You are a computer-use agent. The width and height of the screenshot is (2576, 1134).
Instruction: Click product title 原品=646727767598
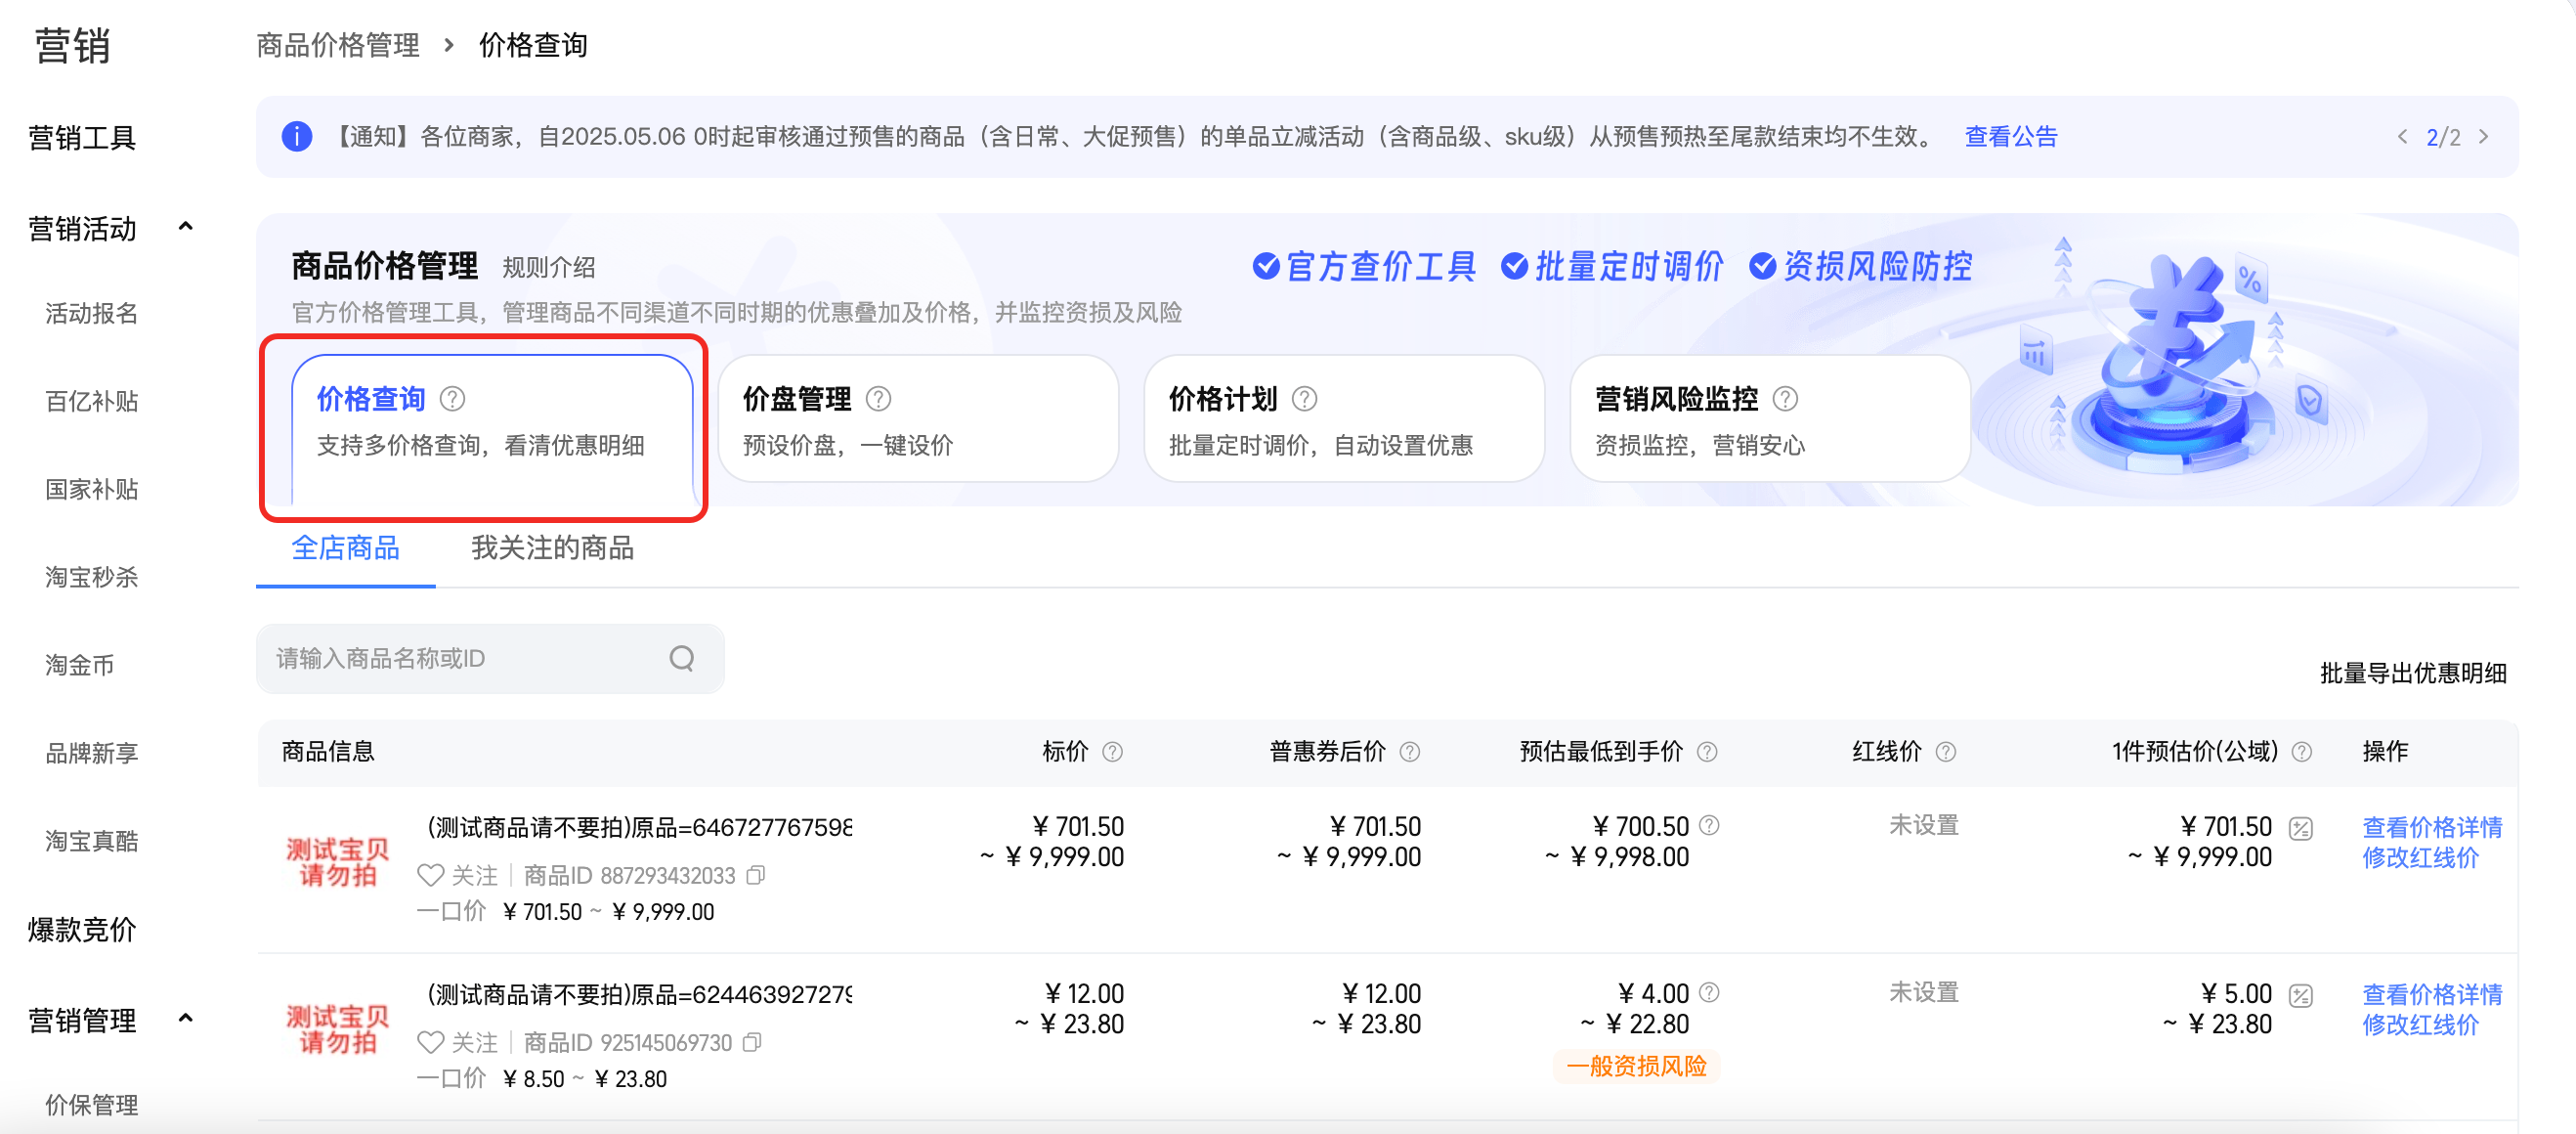(x=639, y=827)
